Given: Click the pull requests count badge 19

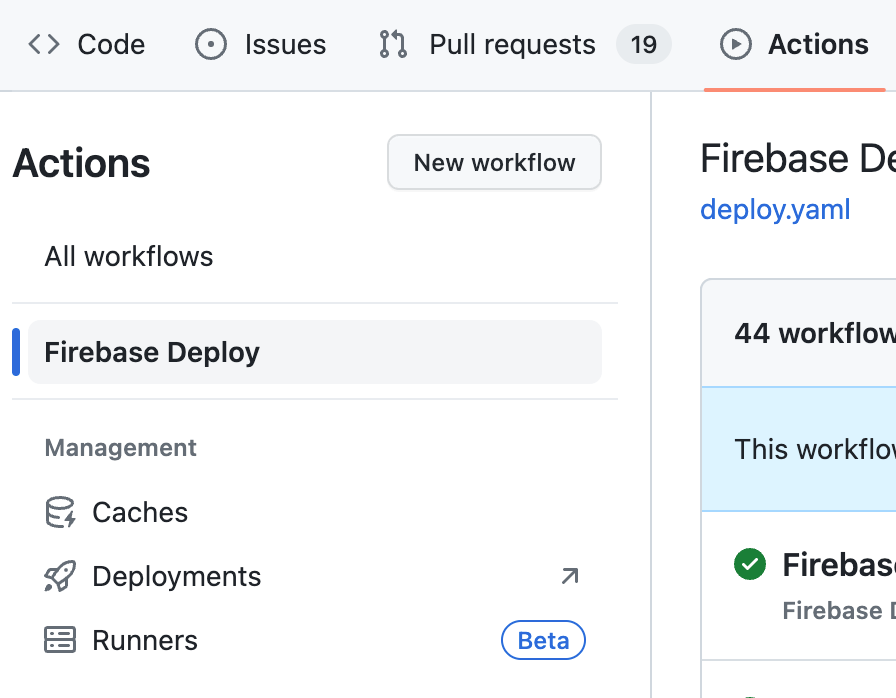Looking at the screenshot, I should point(643,45).
